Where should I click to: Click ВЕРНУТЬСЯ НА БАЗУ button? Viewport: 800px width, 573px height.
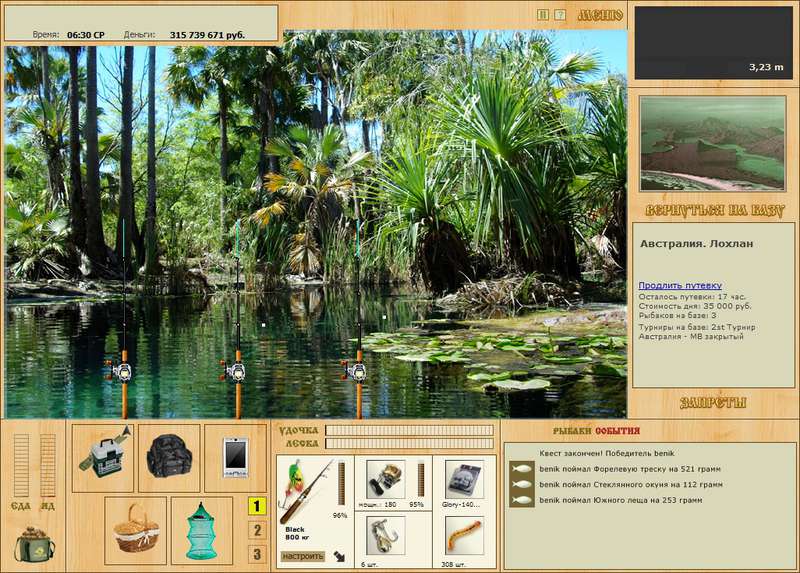(714, 211)
